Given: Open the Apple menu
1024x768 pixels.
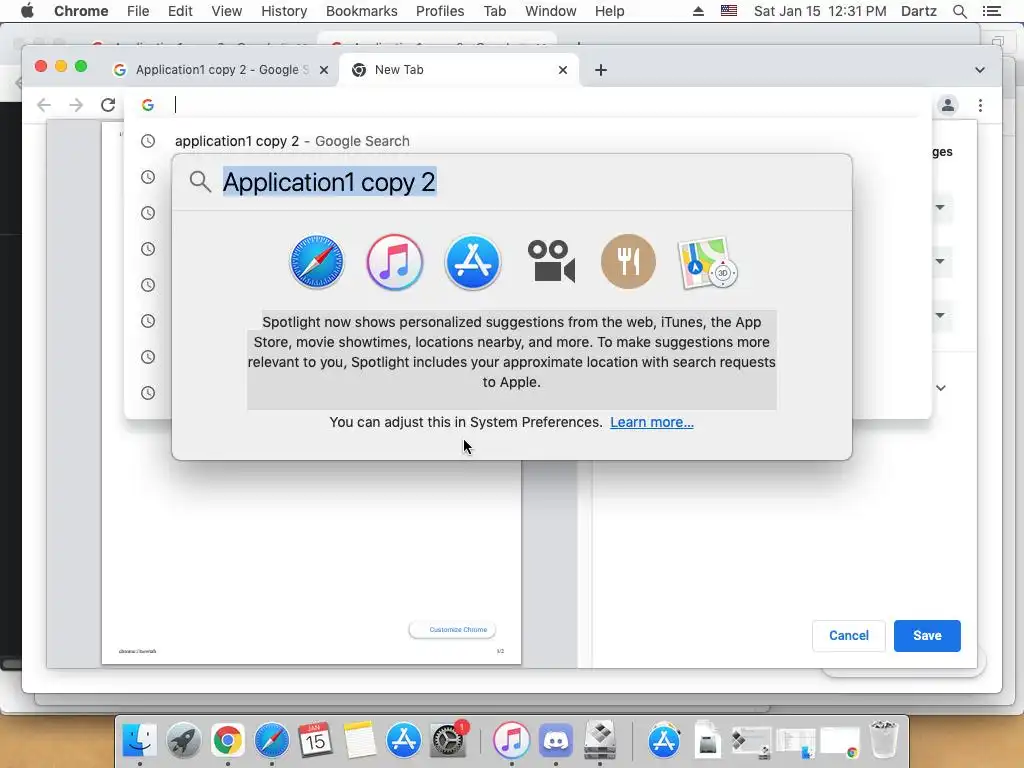Looking at the screenshot, I should point(27,11).
